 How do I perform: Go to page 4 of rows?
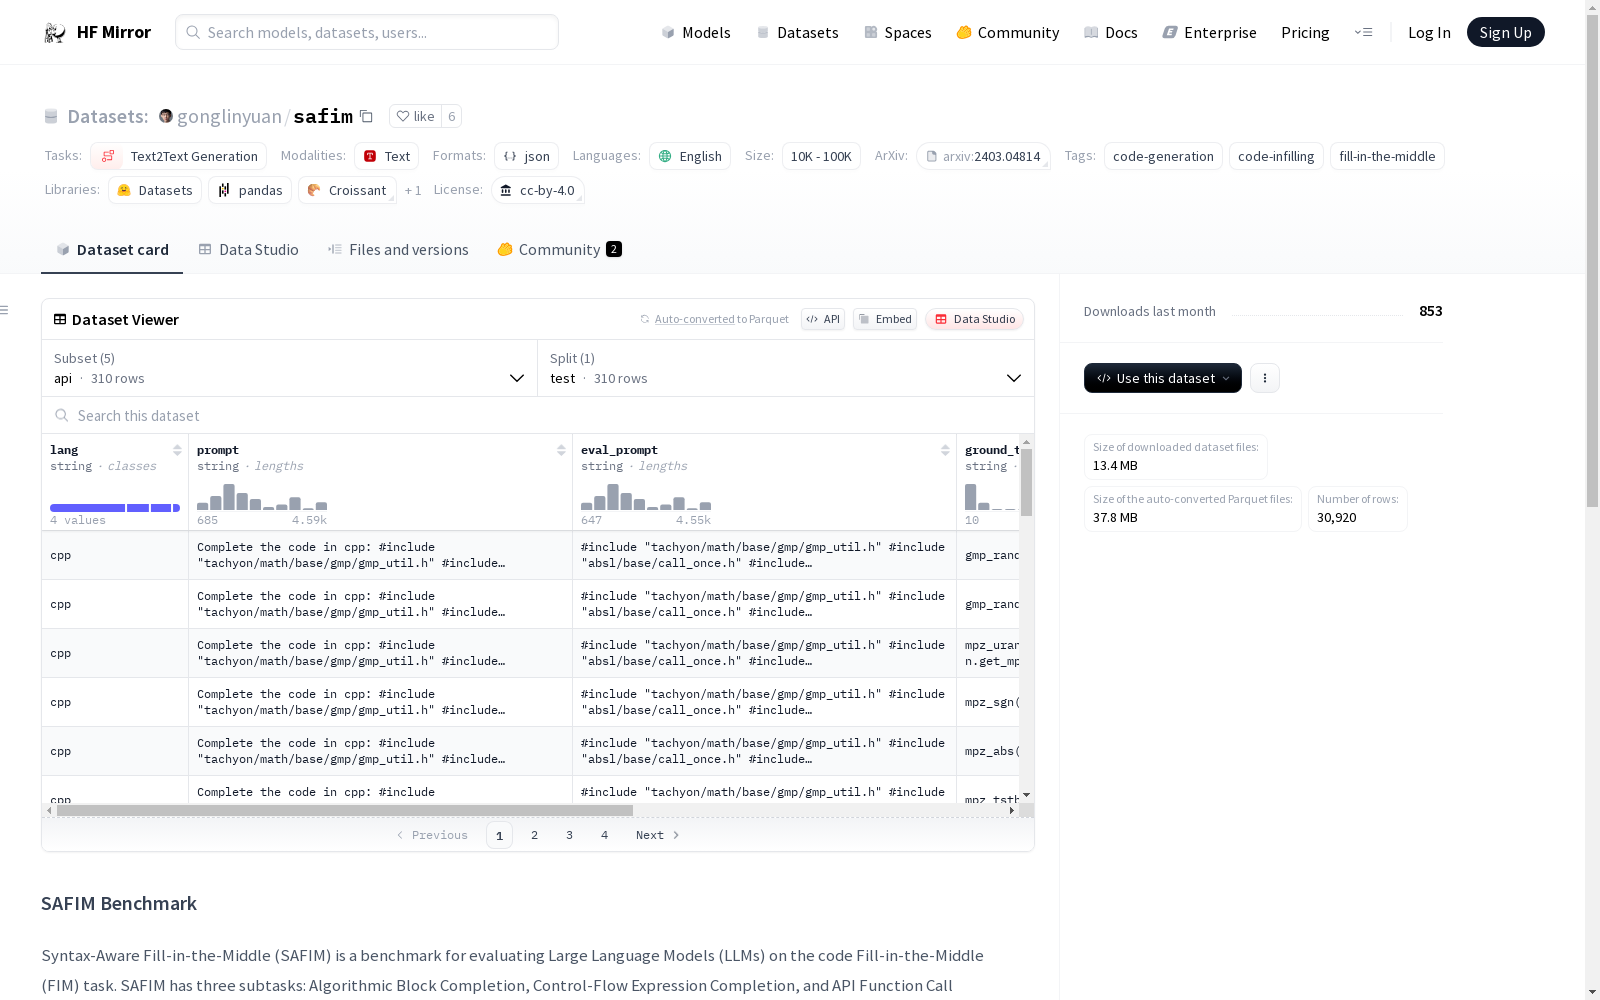coord(605,835)
